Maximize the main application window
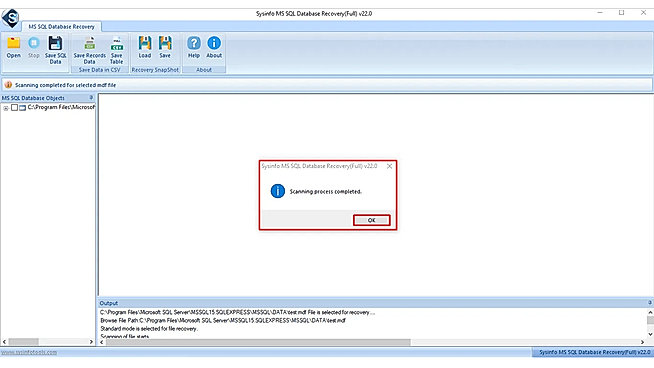654x368 pixels. [x=621, y=13]
